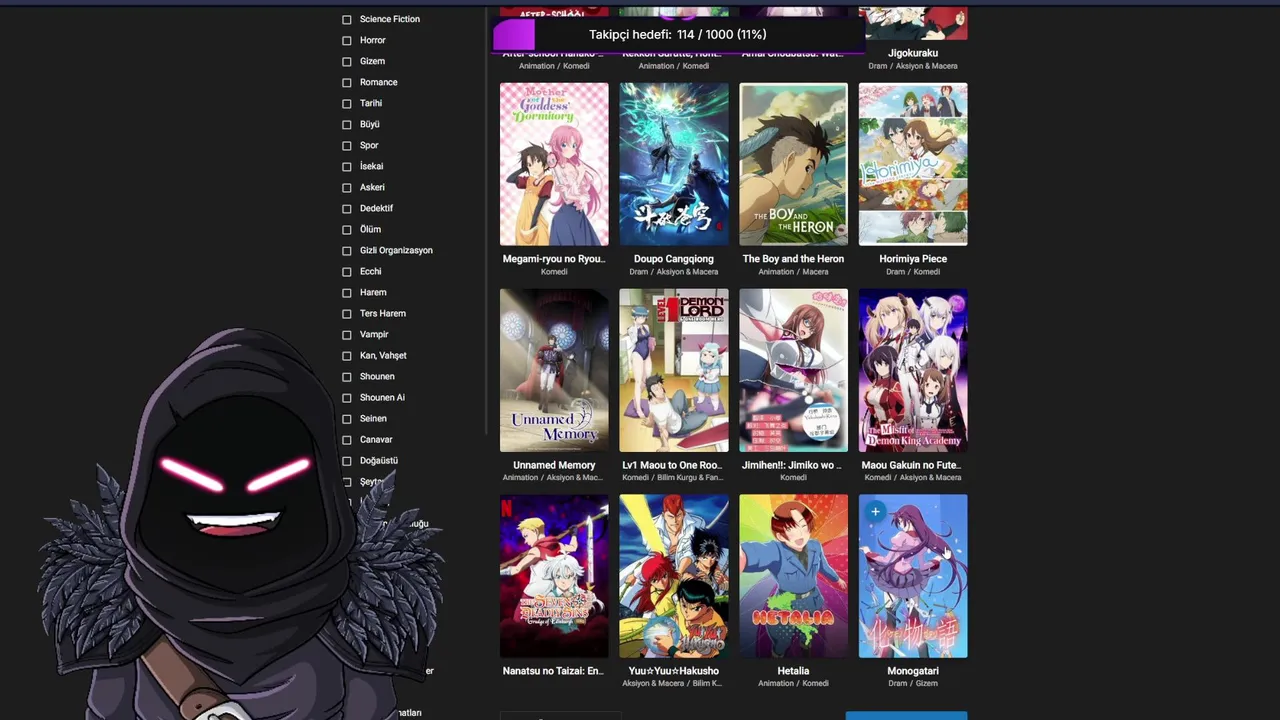The width and height of the screenshot is (1280, 720).
Task: Select the Canavar genre checkbox
Action: [347, 439]
